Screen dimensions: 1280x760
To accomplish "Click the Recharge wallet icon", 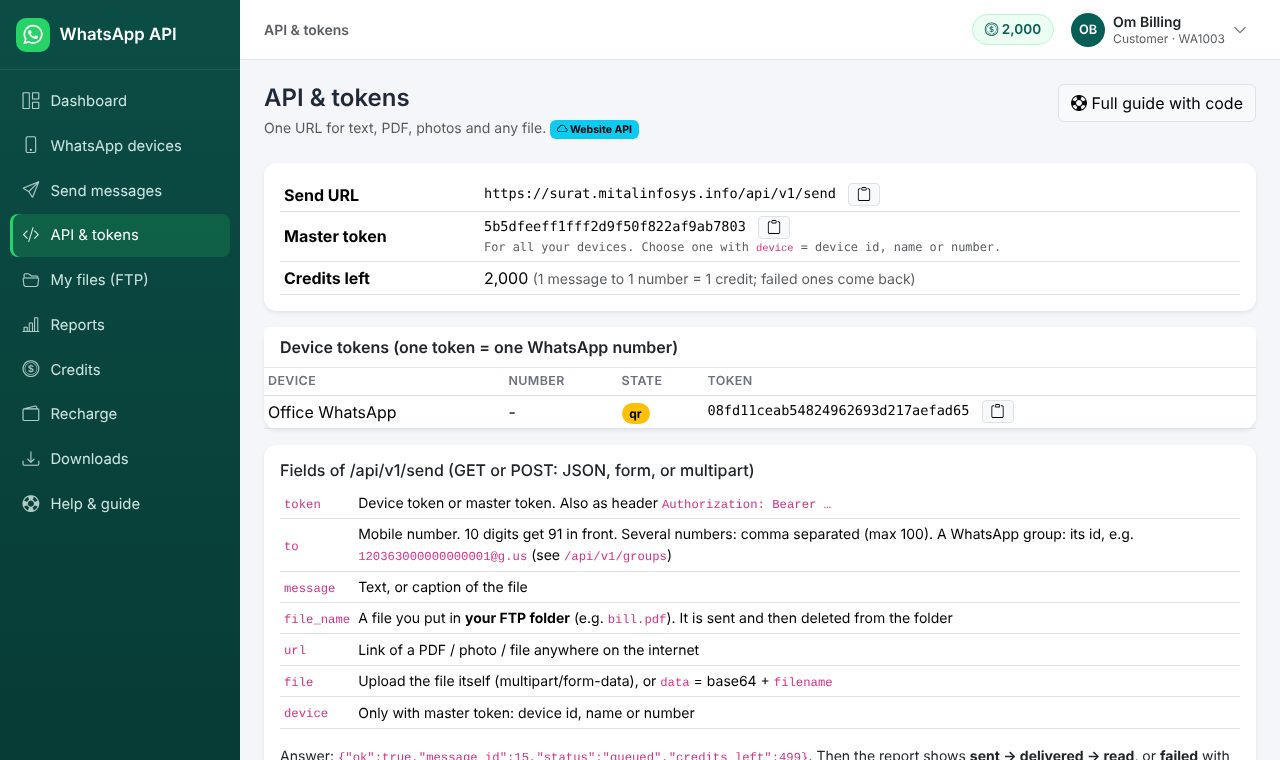I will point(31,414).
